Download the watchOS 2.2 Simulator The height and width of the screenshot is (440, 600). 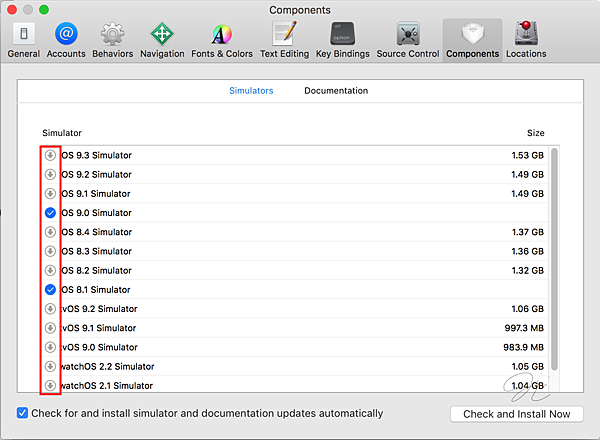[50, 366]
